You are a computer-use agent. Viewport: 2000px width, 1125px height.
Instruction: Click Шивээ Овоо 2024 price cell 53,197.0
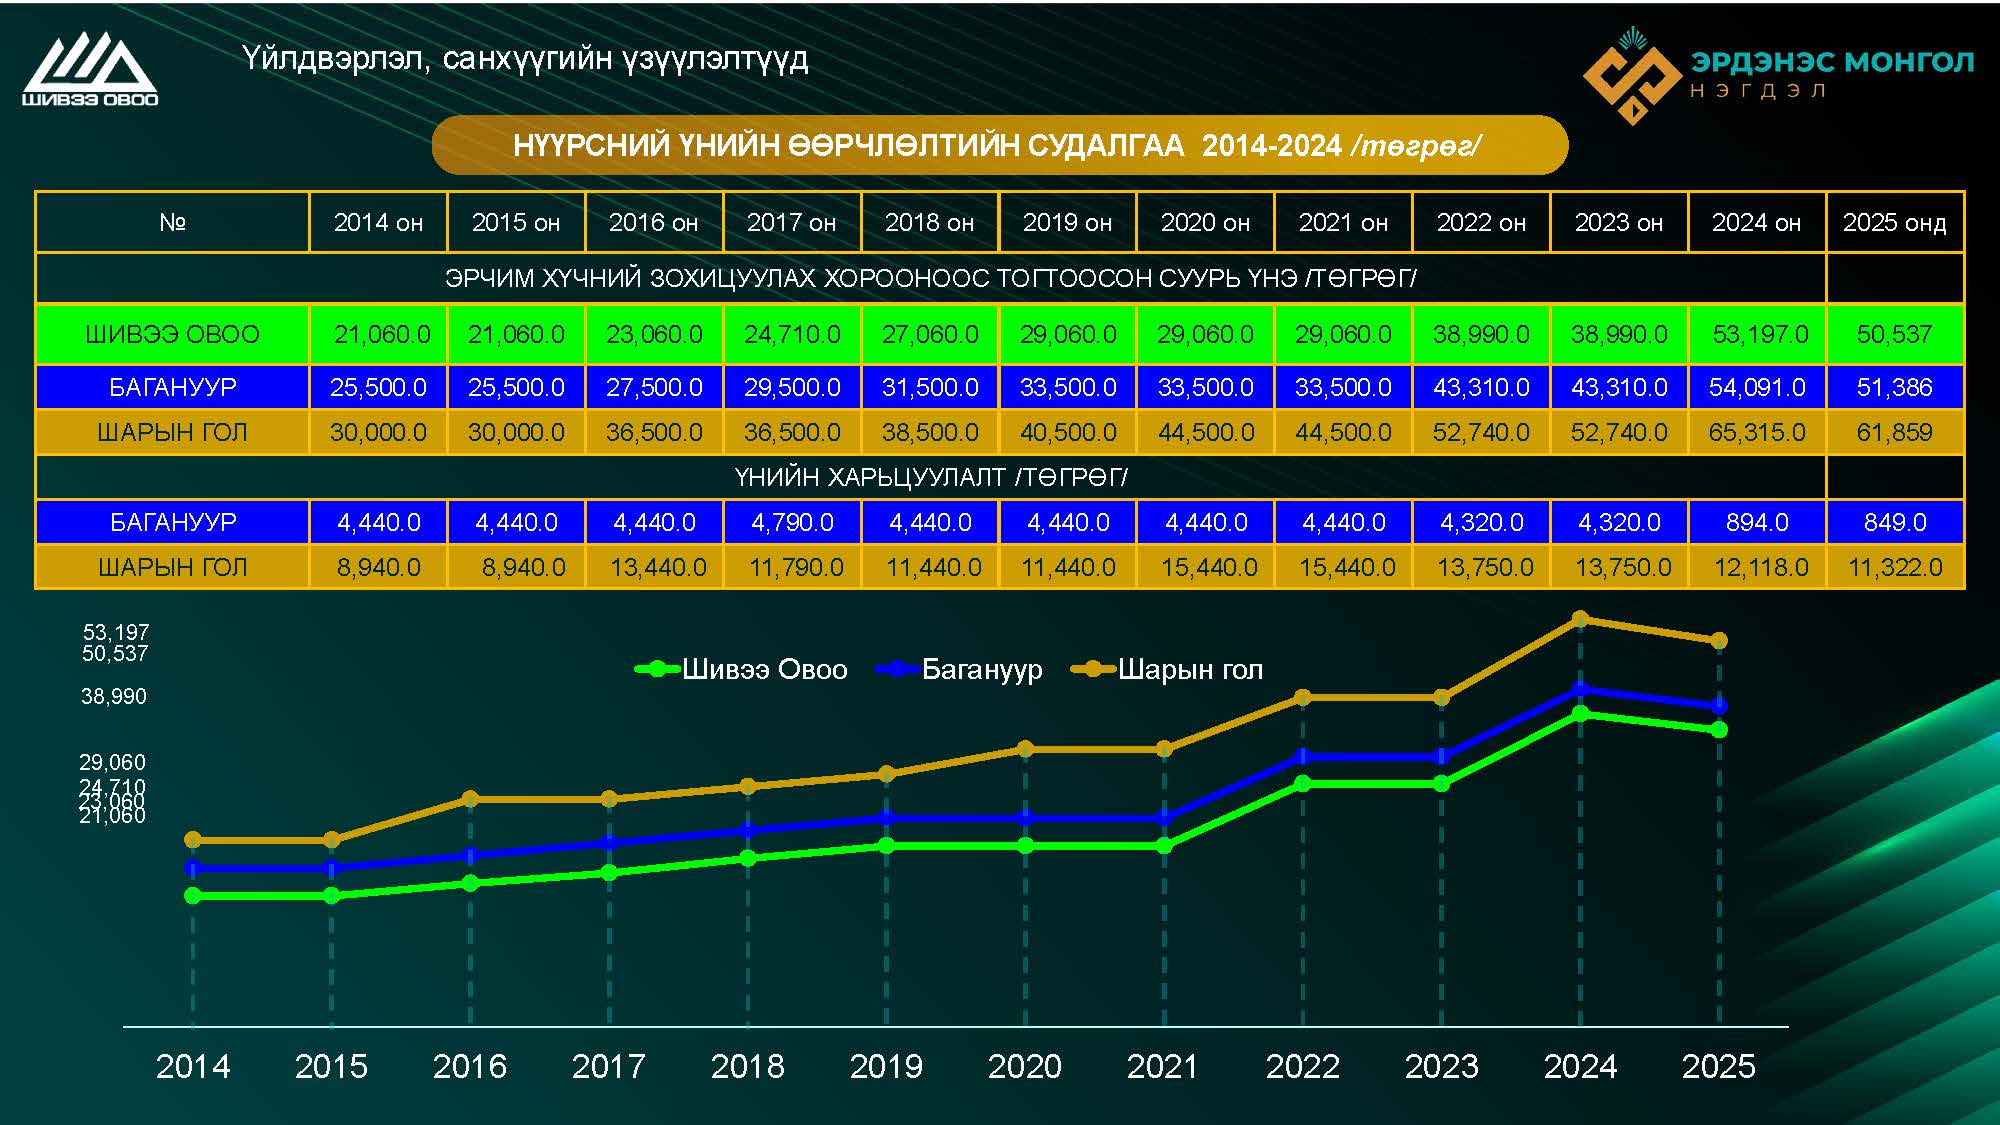[1758, 334]
